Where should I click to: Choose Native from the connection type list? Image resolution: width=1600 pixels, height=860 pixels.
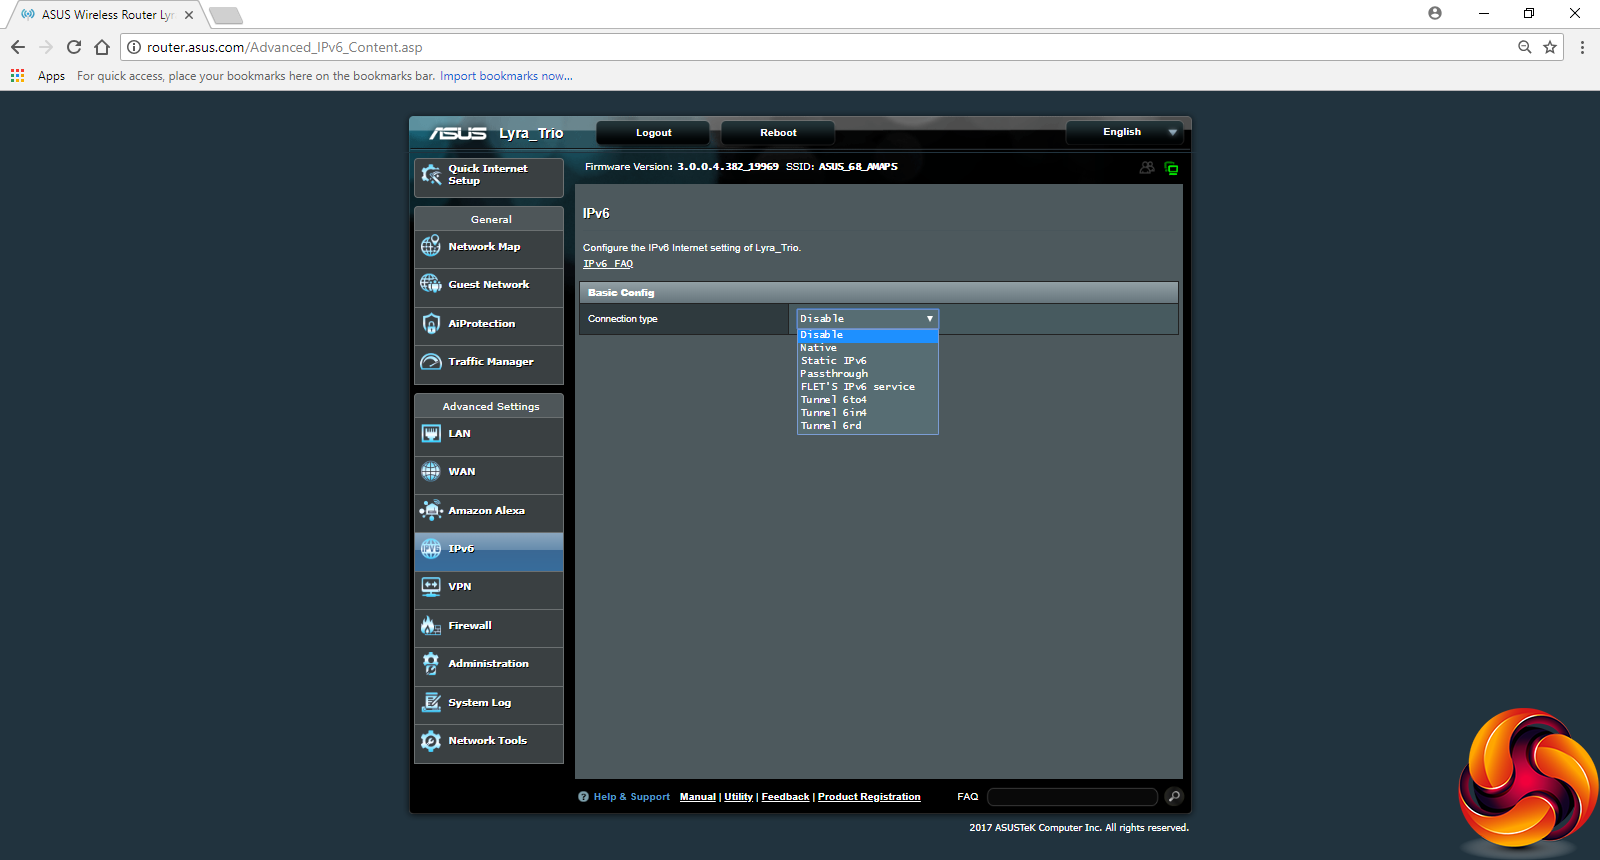[819, 348]
